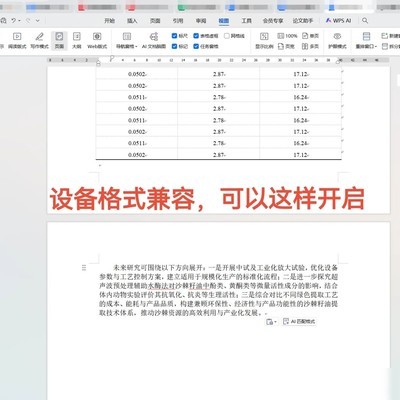Expand the paste options dropdown arrow
Image resolution: width=400 pixels, height=400 pixels.
tap(275, 322)
